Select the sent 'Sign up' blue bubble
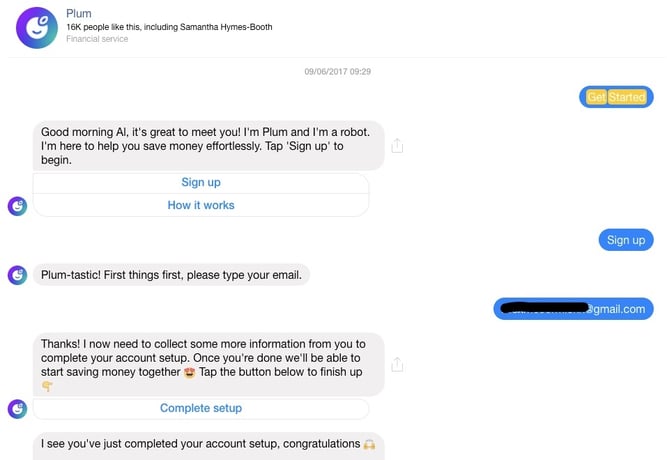 626,240
